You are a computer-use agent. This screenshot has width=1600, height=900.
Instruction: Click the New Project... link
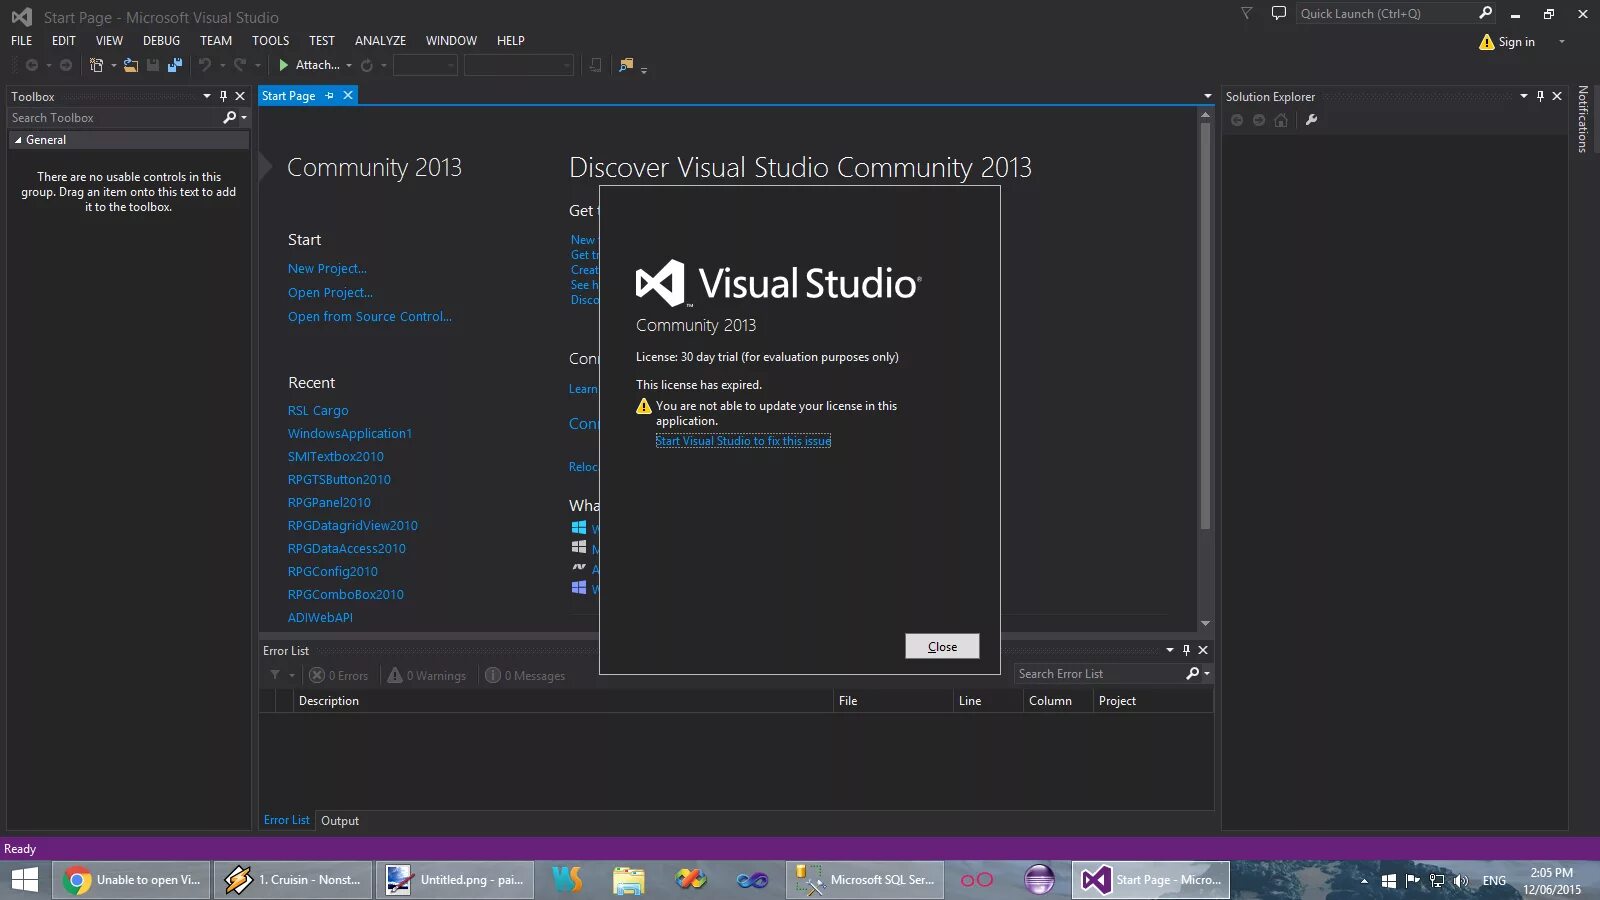(x=327, y=269)
